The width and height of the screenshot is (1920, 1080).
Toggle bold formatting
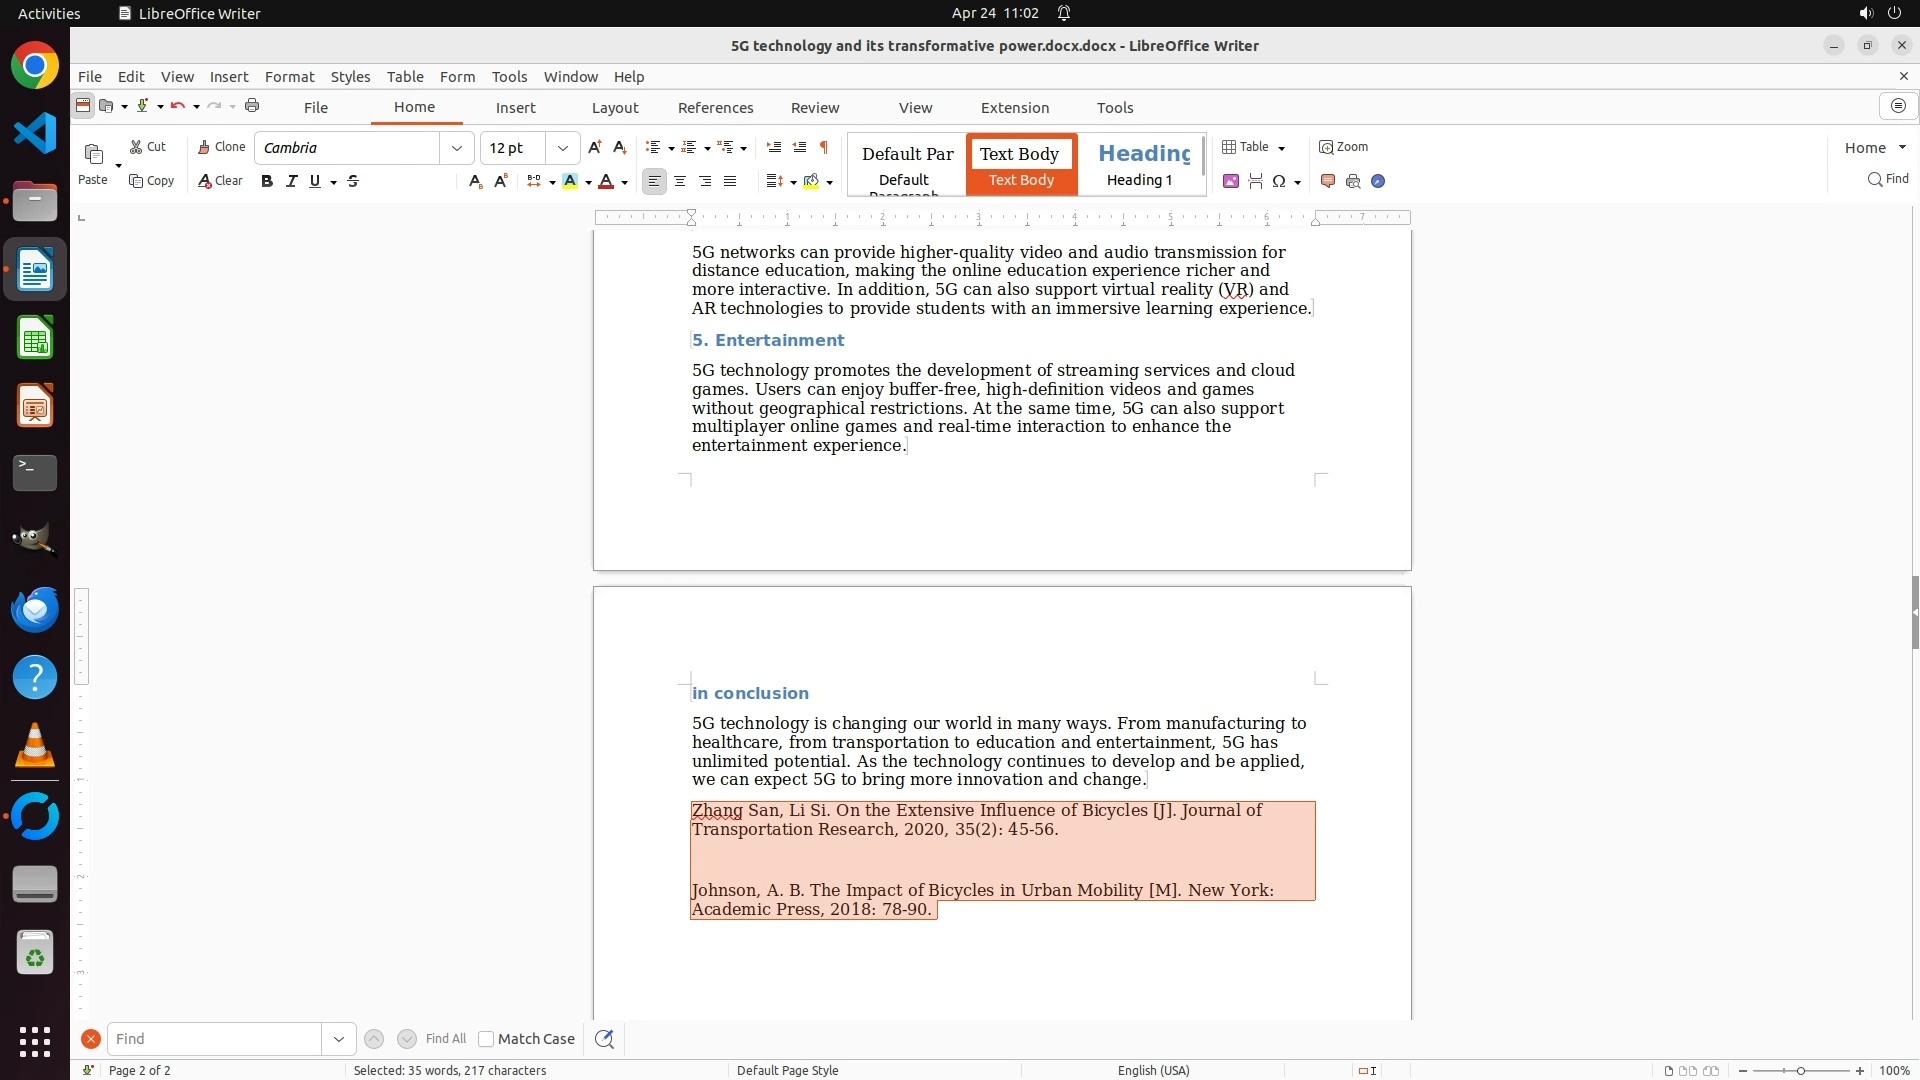[267, 181]
